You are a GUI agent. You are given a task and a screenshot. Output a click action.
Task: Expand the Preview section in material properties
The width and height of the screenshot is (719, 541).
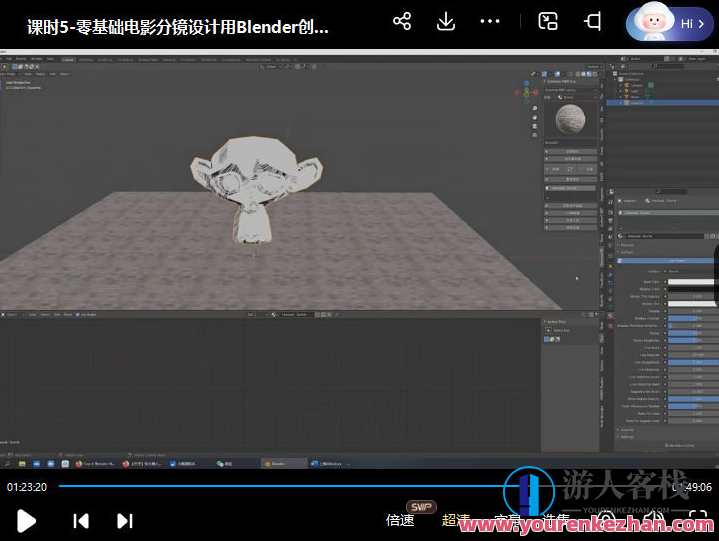click(626, 245)
